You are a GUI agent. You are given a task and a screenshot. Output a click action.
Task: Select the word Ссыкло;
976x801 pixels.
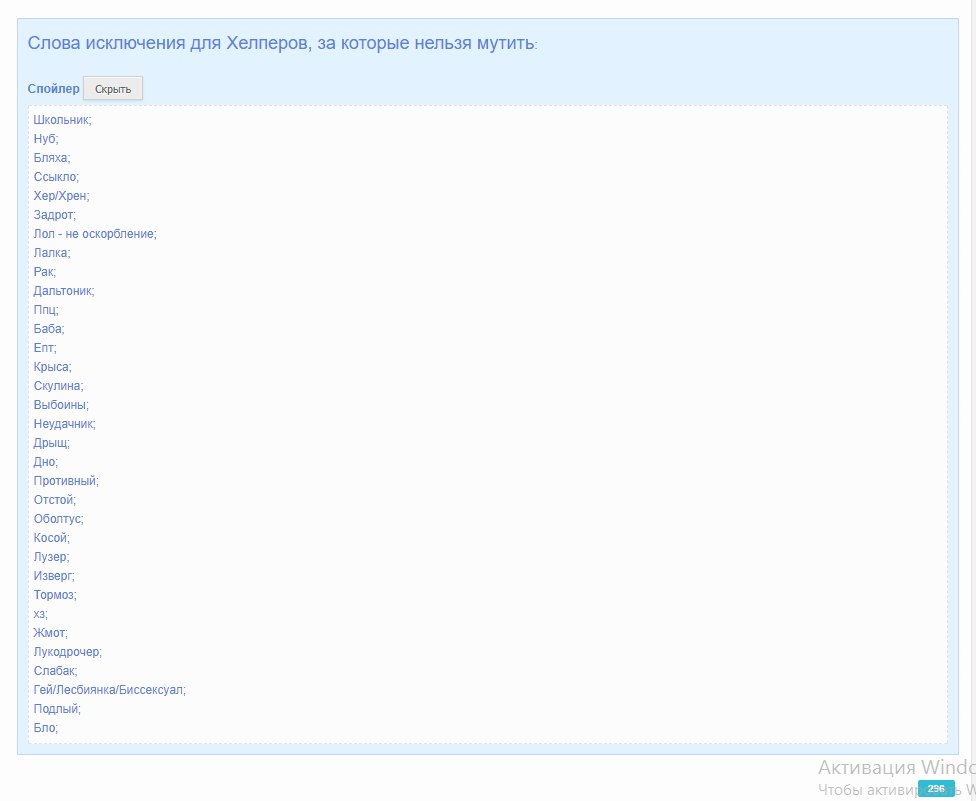[x=56, y=177]
